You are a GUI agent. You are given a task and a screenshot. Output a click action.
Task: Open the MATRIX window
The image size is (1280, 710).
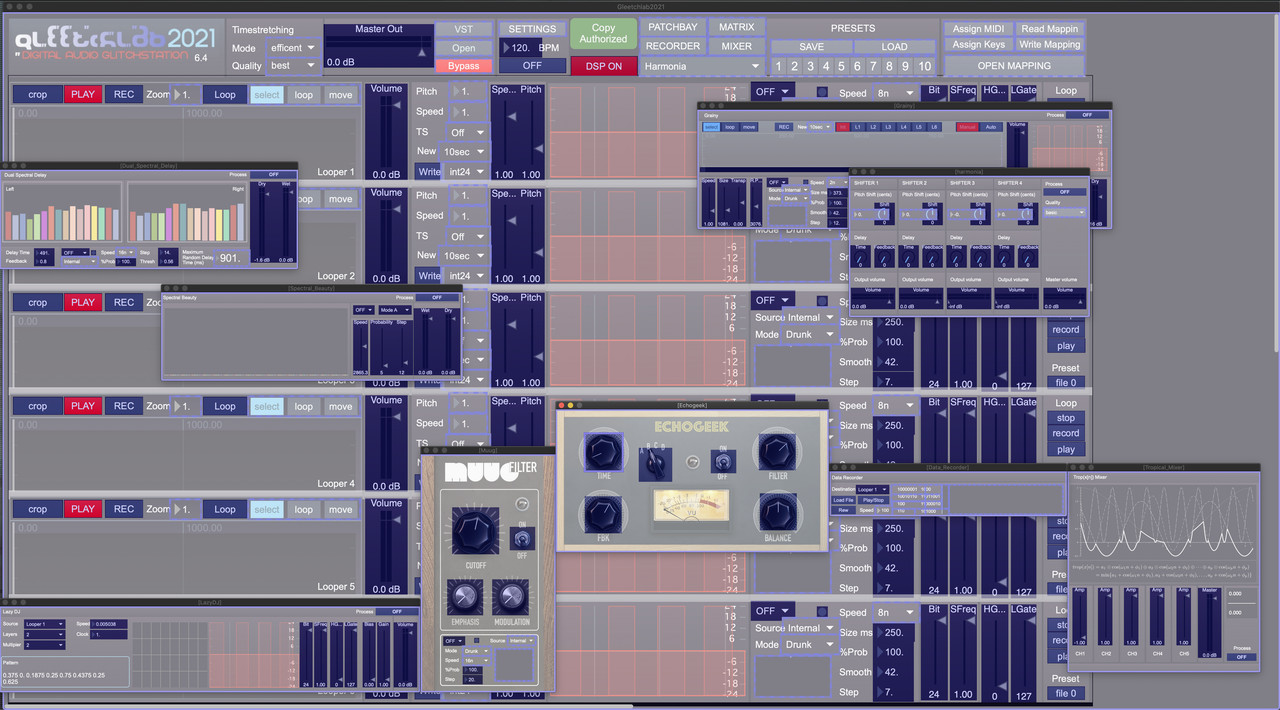[x=737, y=27]
